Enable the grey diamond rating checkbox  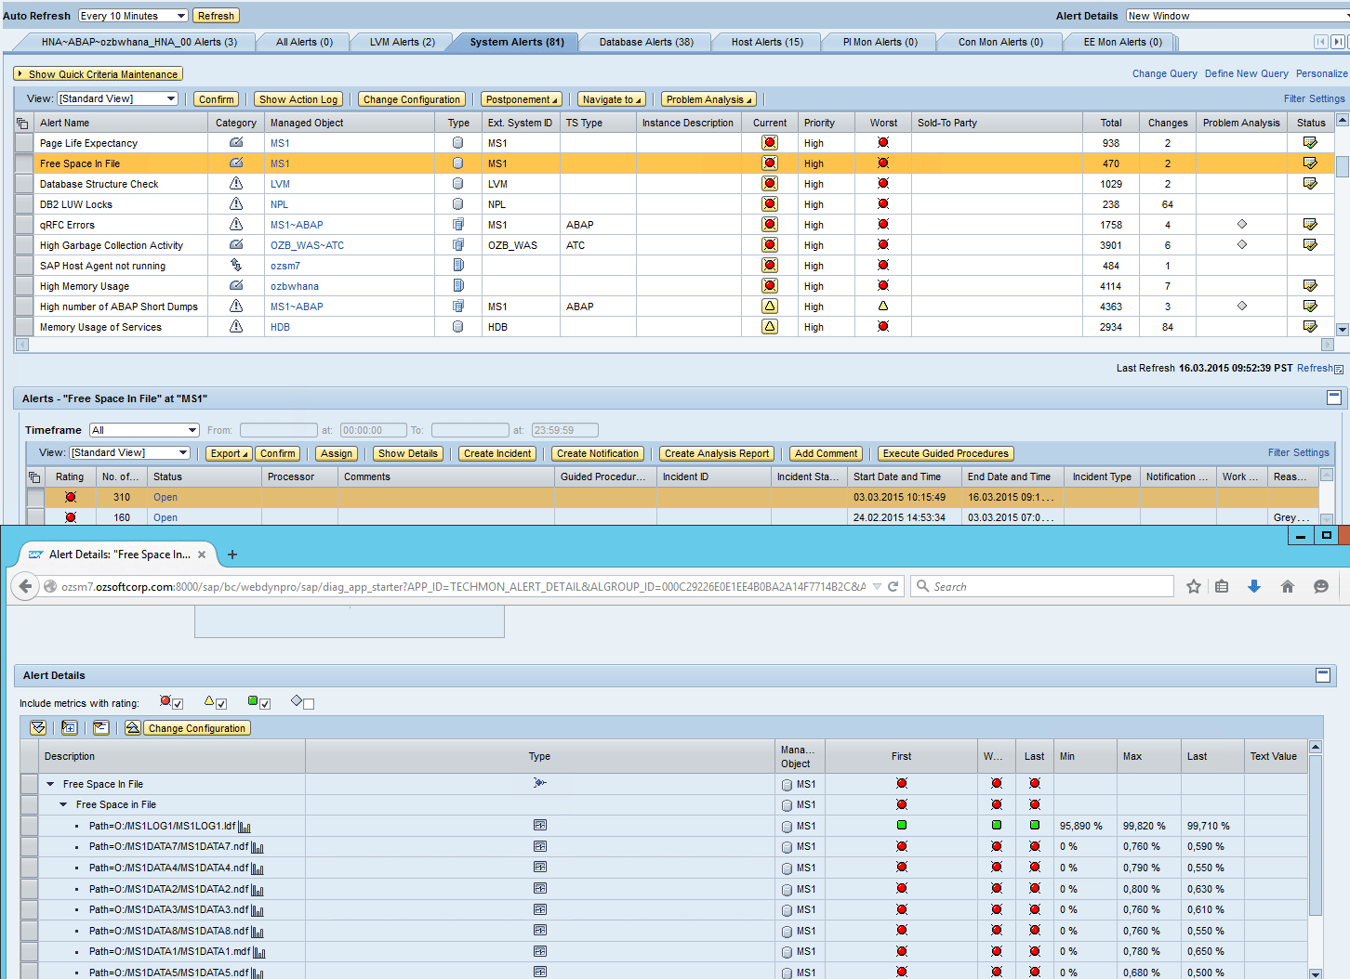(x=310, y=703)
